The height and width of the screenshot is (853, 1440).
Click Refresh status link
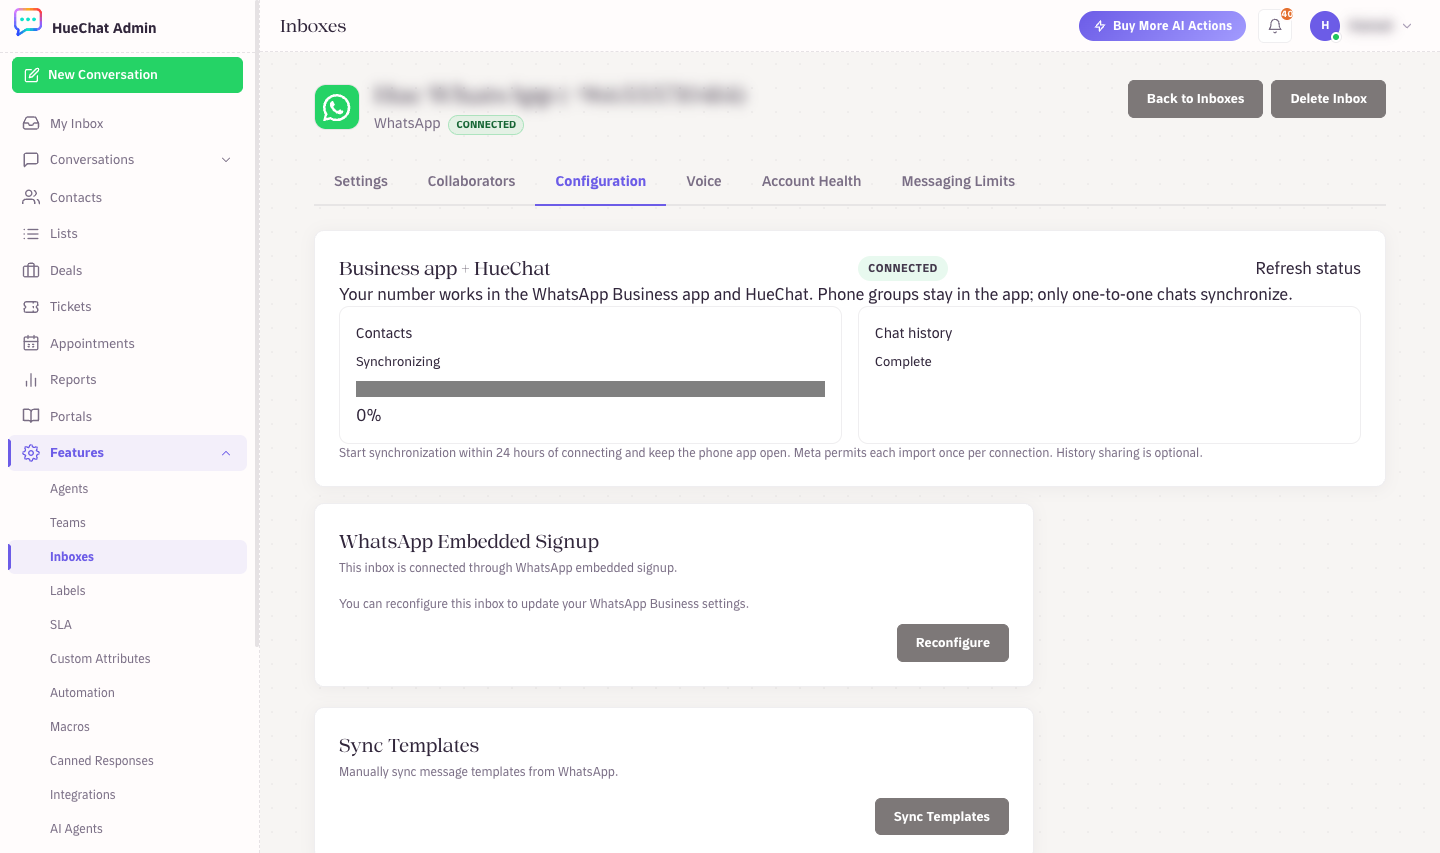[1308, 268]
